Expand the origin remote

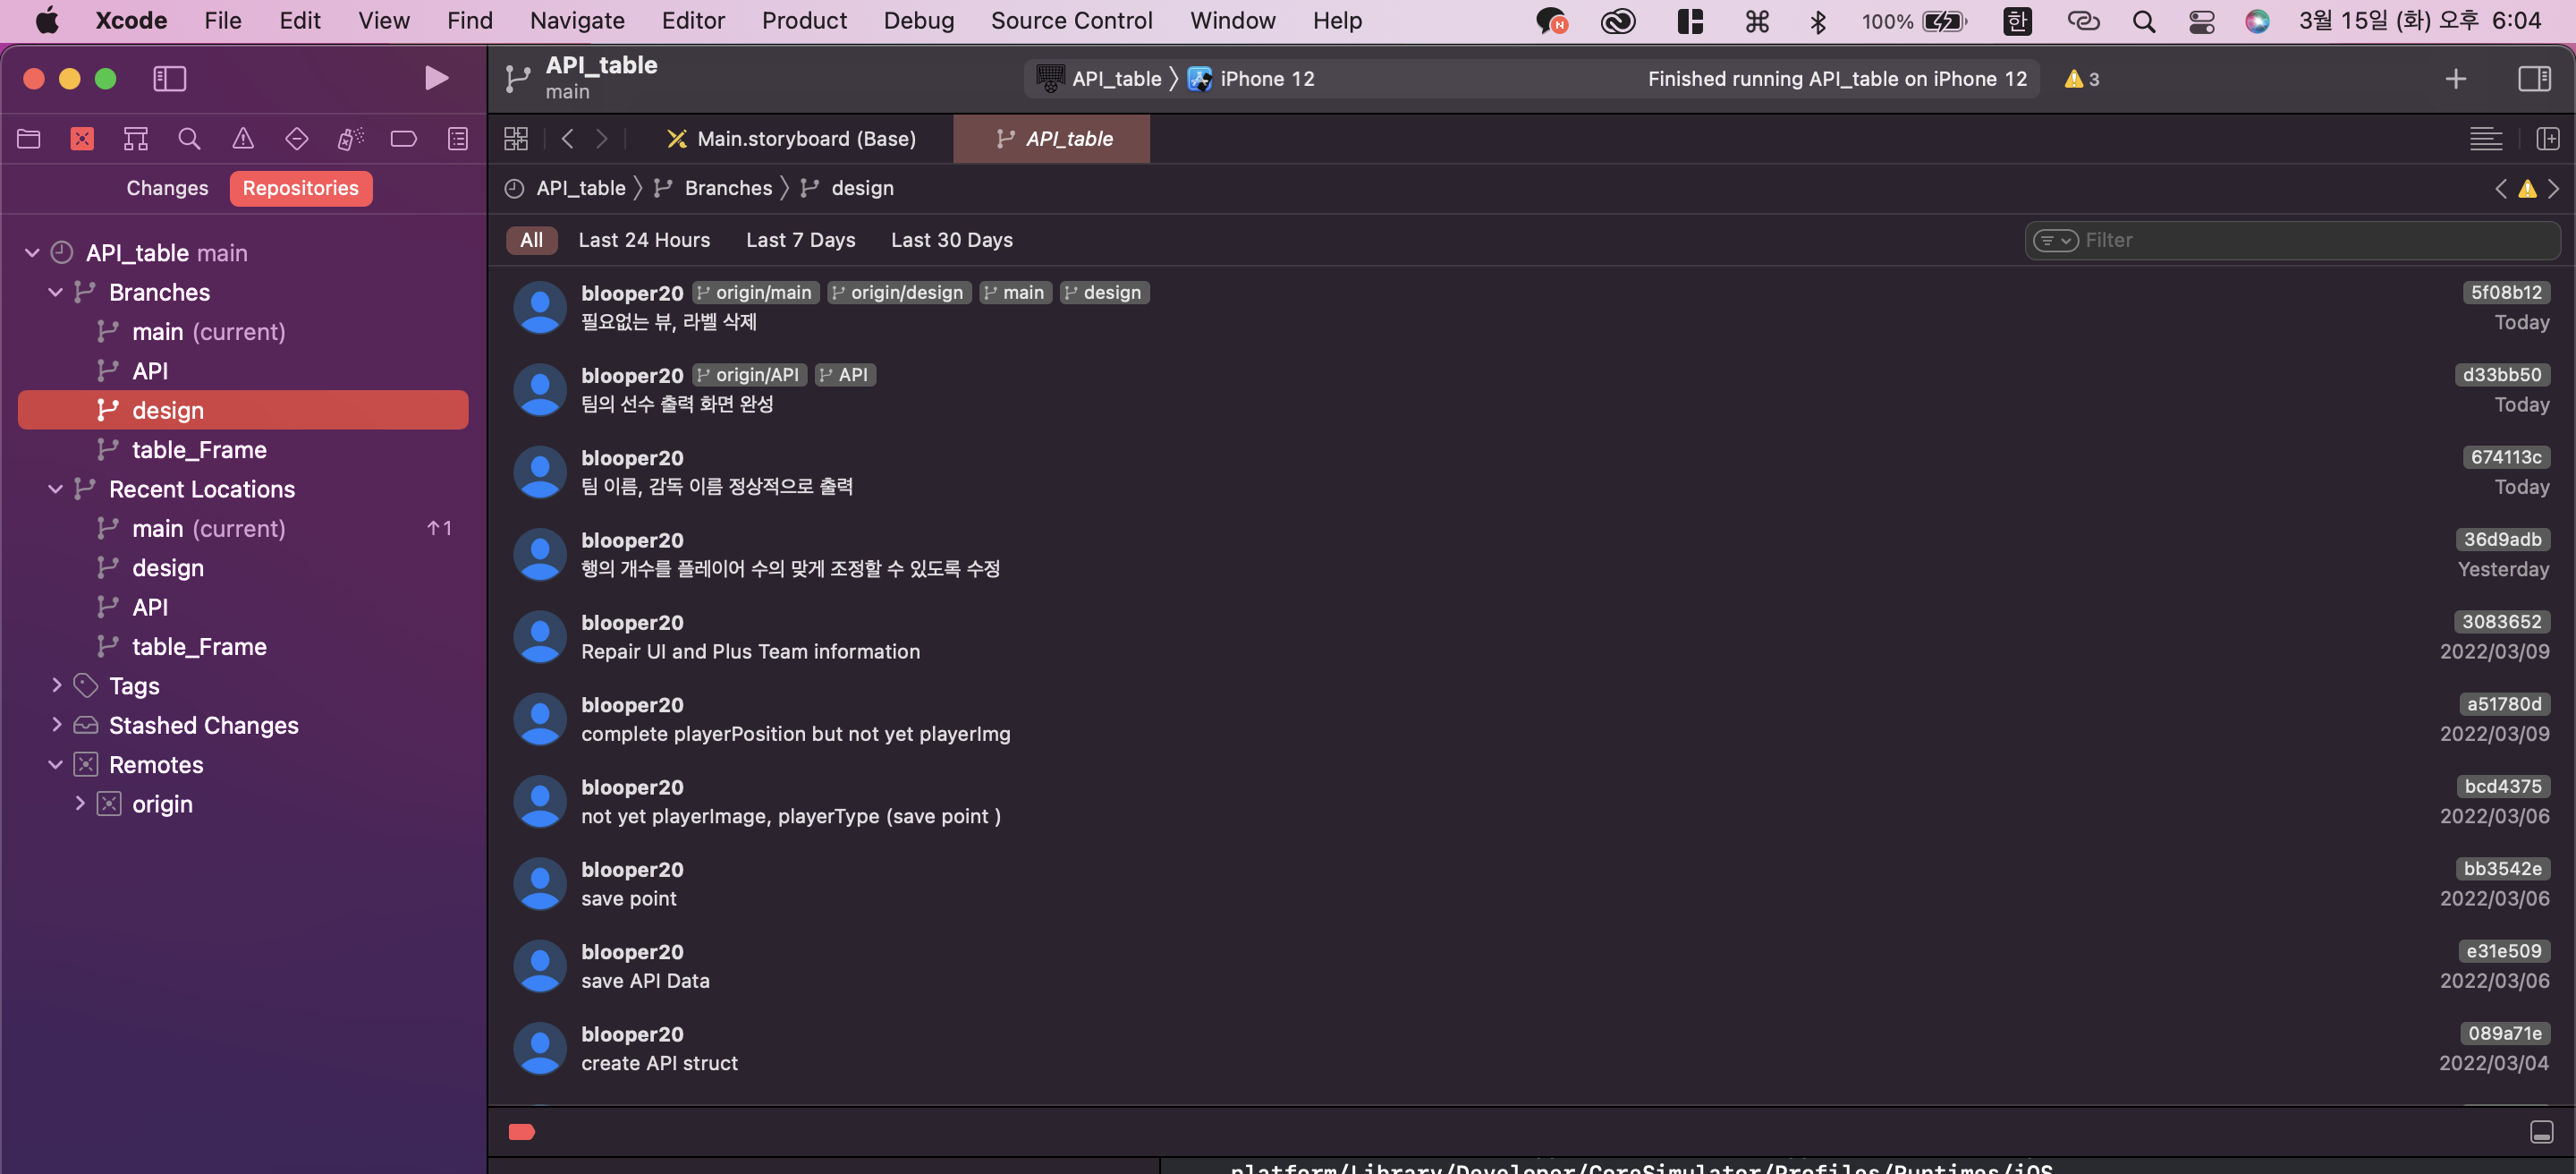pyautogui.click(x=80, y=804)
